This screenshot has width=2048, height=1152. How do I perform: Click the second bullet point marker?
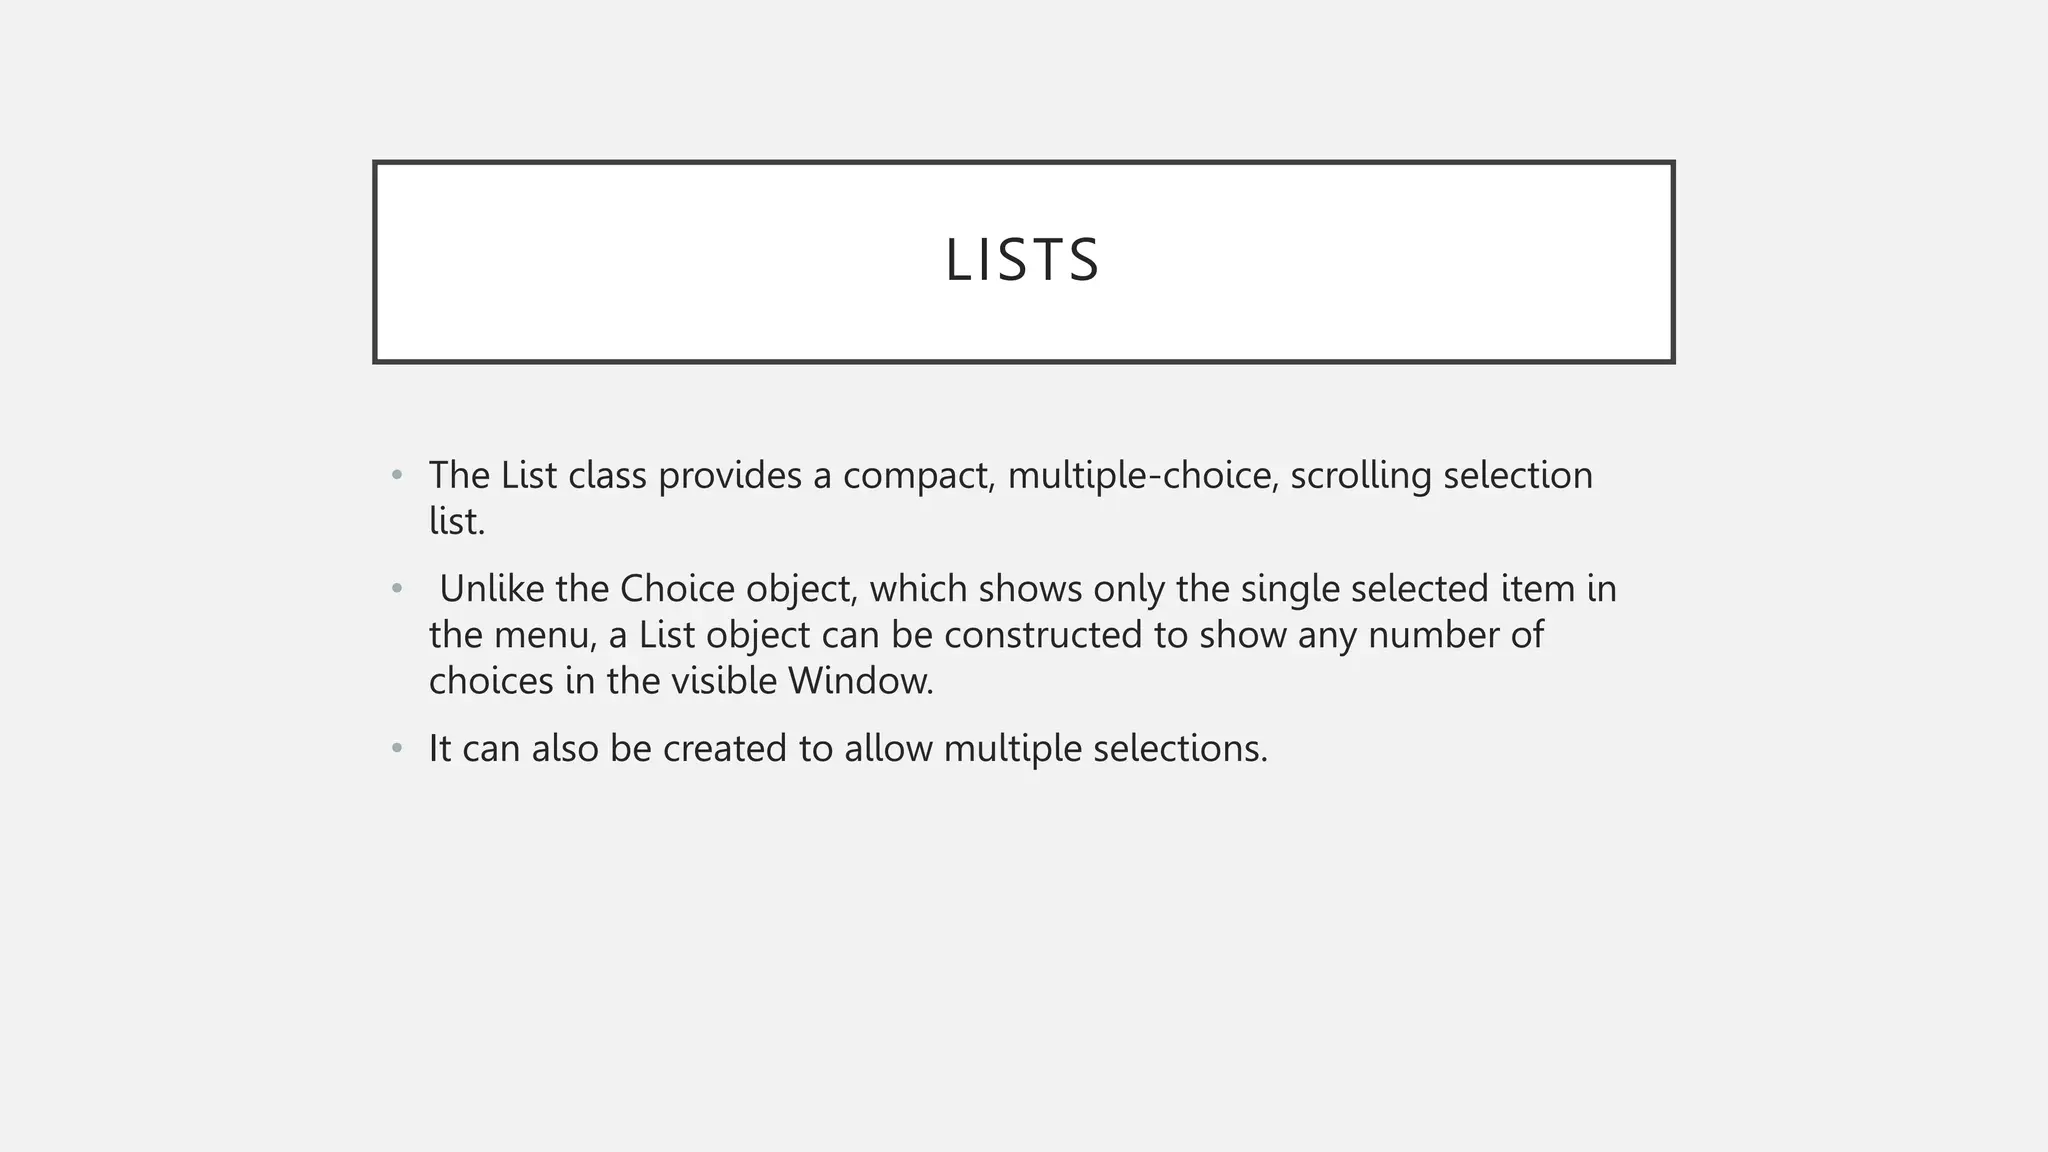[397, 589]
